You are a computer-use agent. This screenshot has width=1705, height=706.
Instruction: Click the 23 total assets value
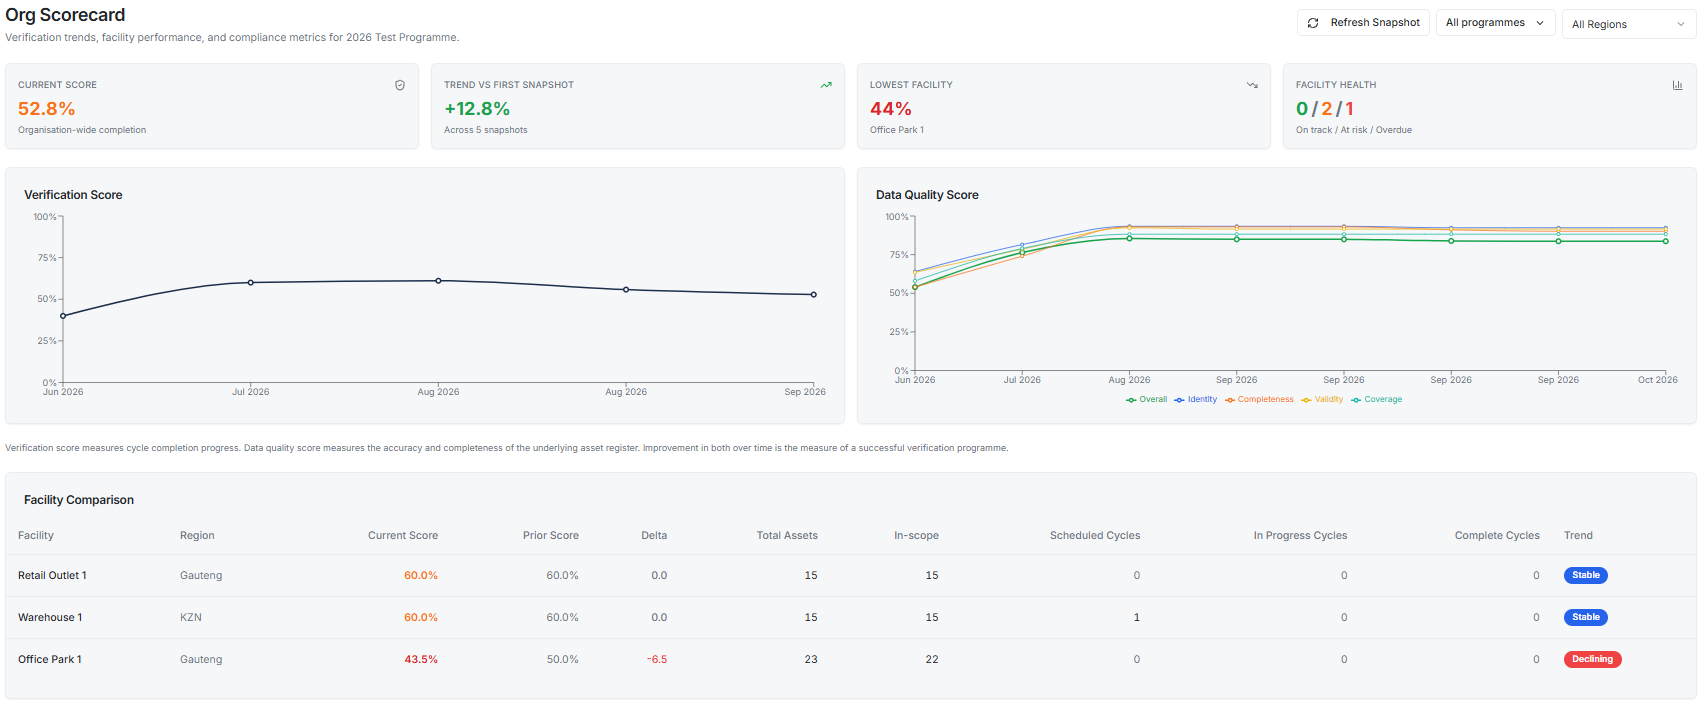pyautogui.click(x=811, y=660)
